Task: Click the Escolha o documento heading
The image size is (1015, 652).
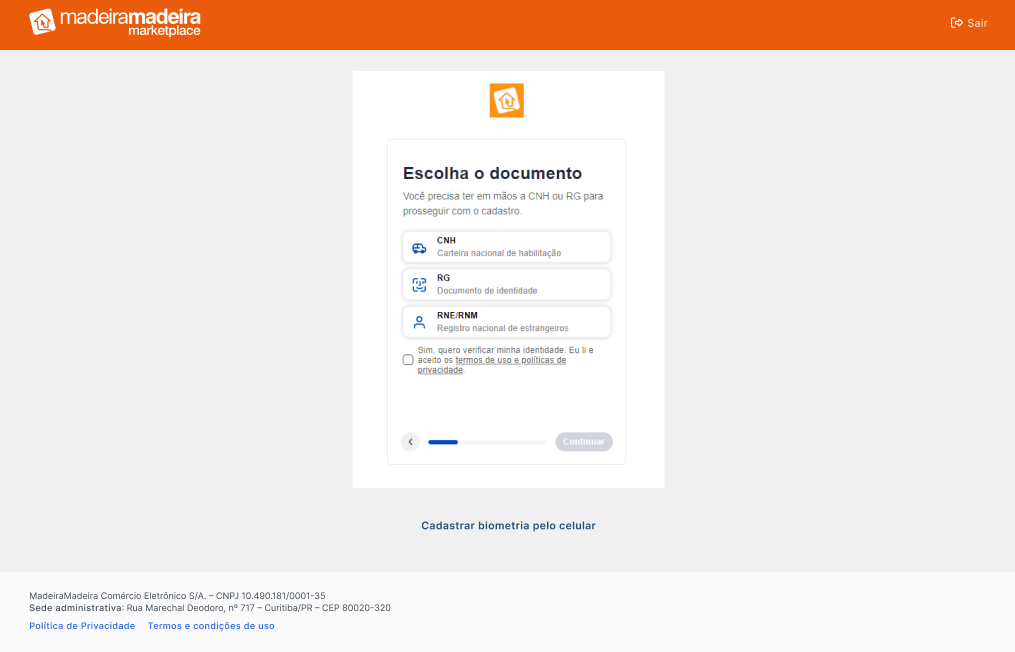Action: 492,174
